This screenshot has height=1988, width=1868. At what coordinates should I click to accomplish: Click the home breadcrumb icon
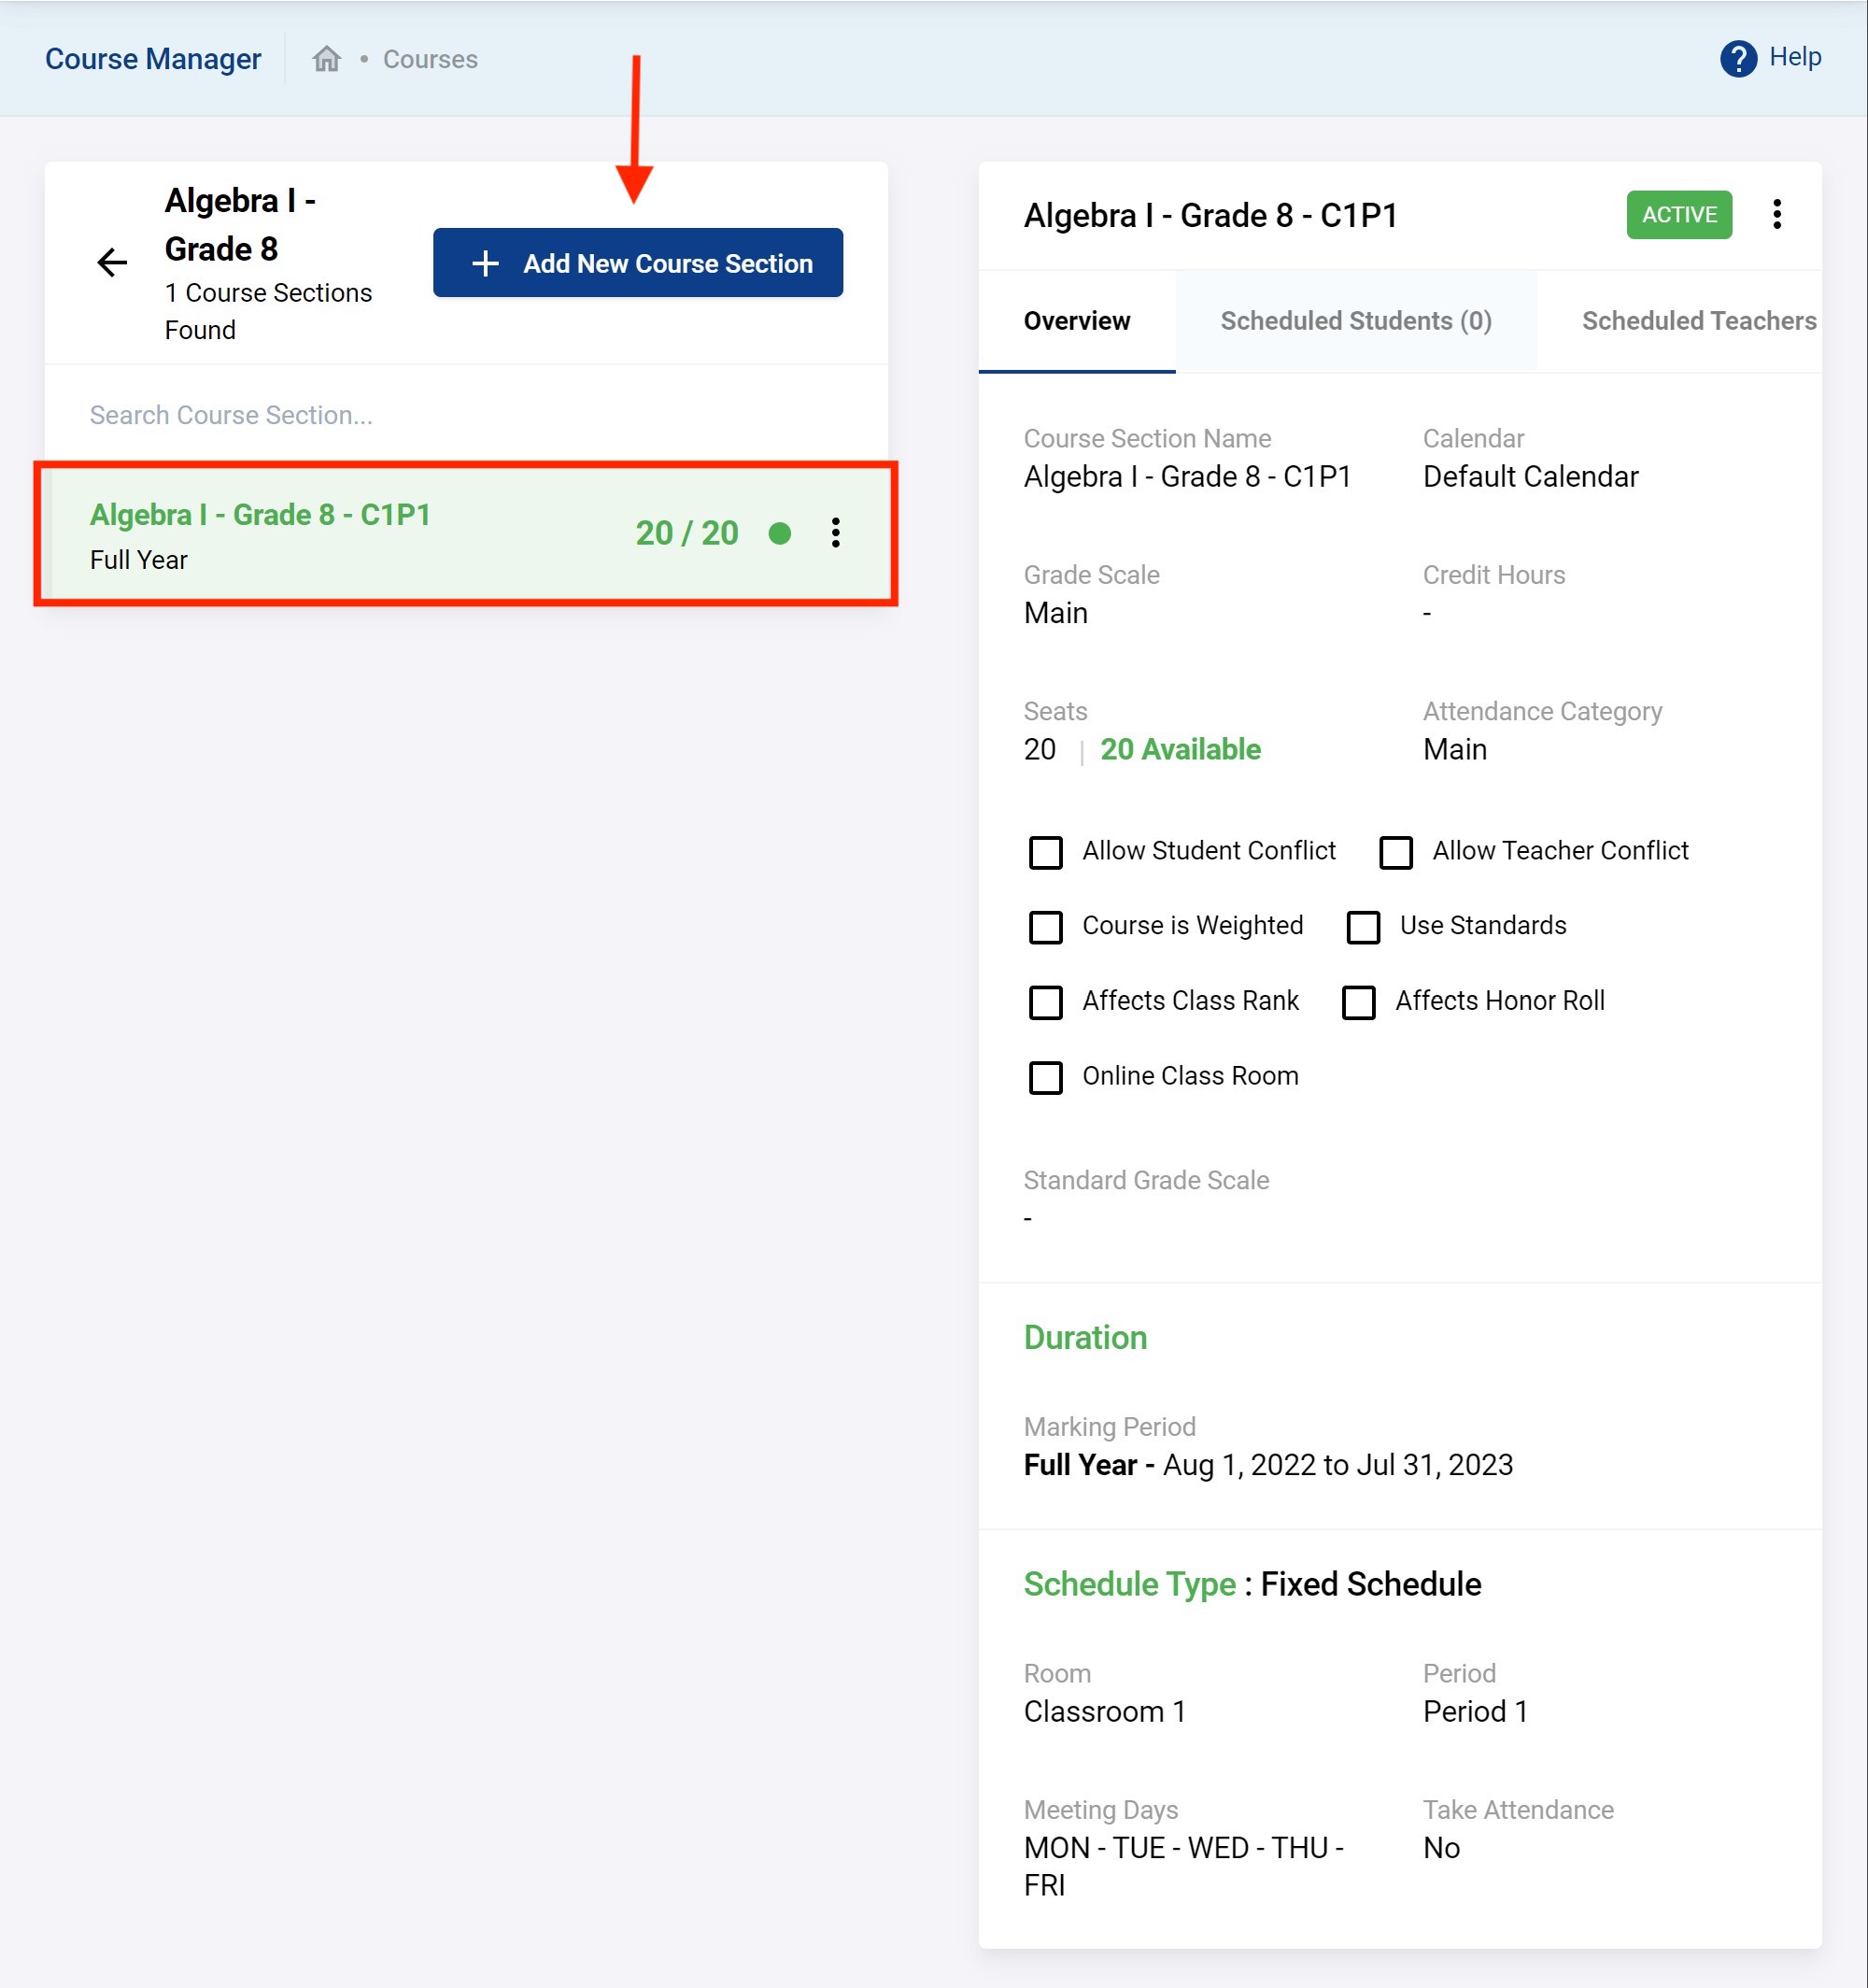pyautogui.click(x=326, y=59)
